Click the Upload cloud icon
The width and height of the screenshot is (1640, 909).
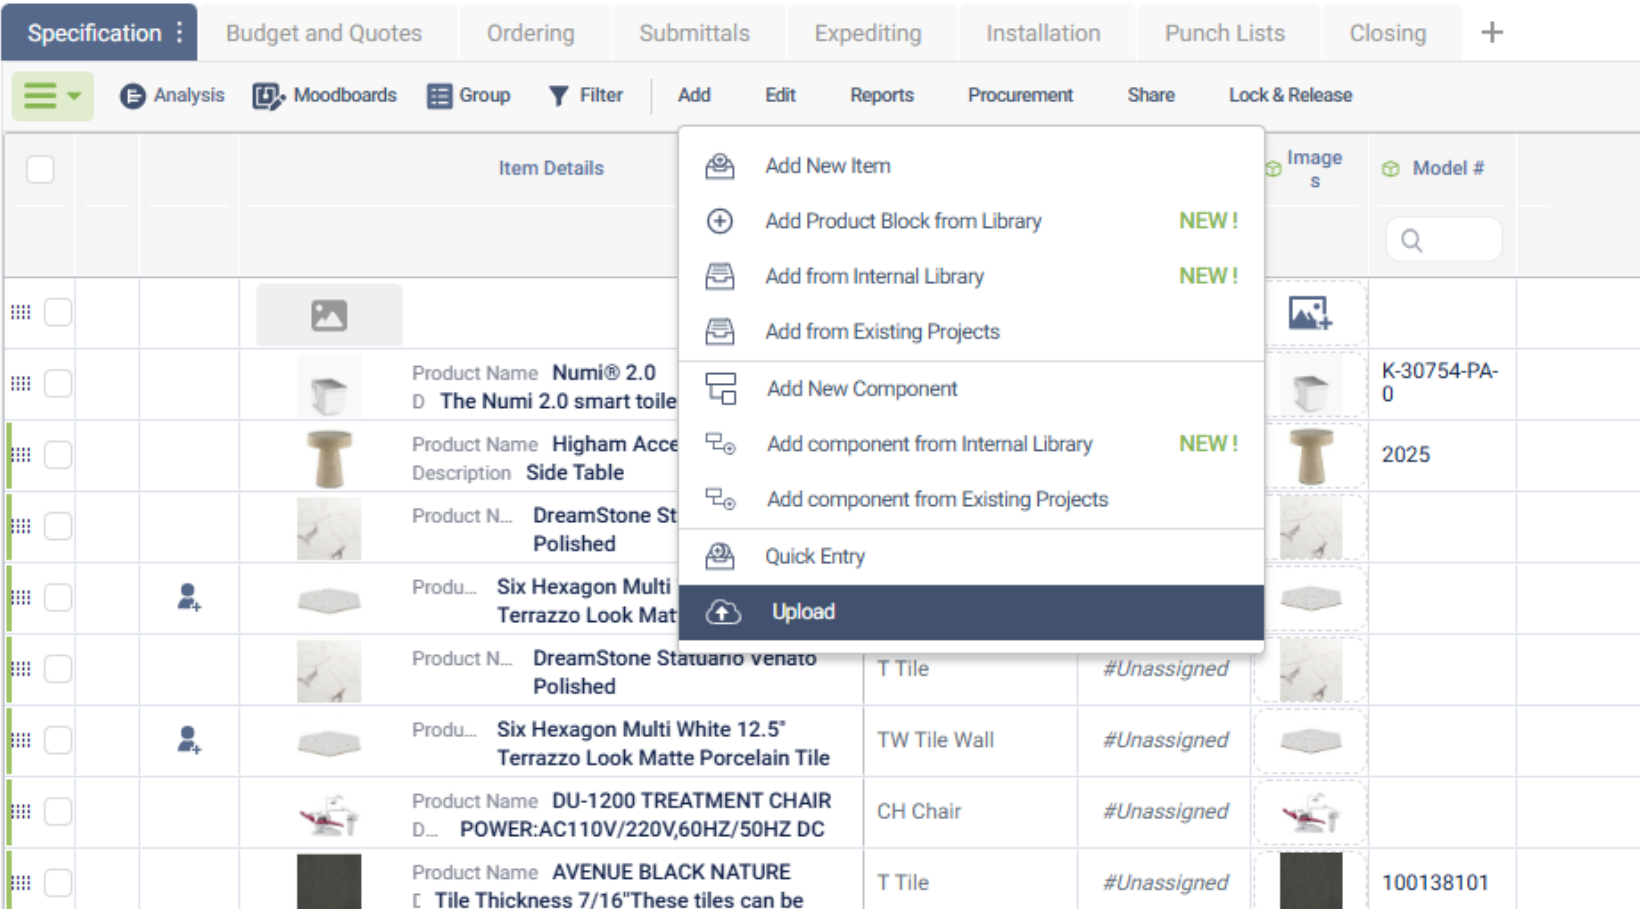pyautogui.click(x=723, y=612)
